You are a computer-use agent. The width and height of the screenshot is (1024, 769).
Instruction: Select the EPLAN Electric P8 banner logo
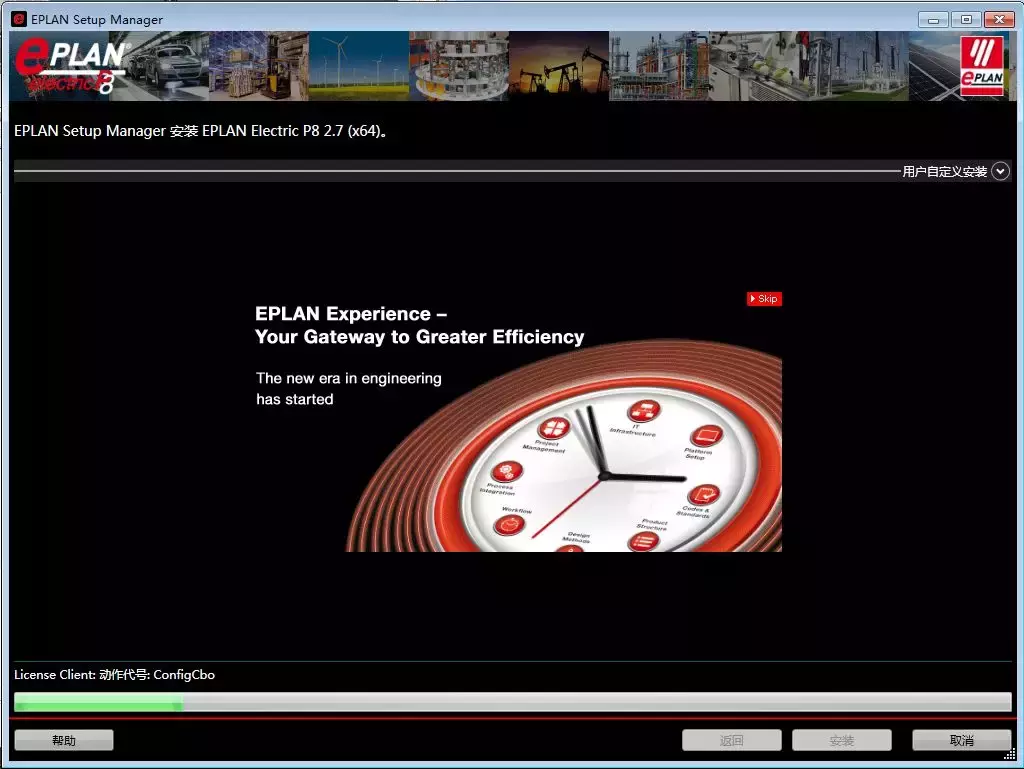tap(65, 65)
